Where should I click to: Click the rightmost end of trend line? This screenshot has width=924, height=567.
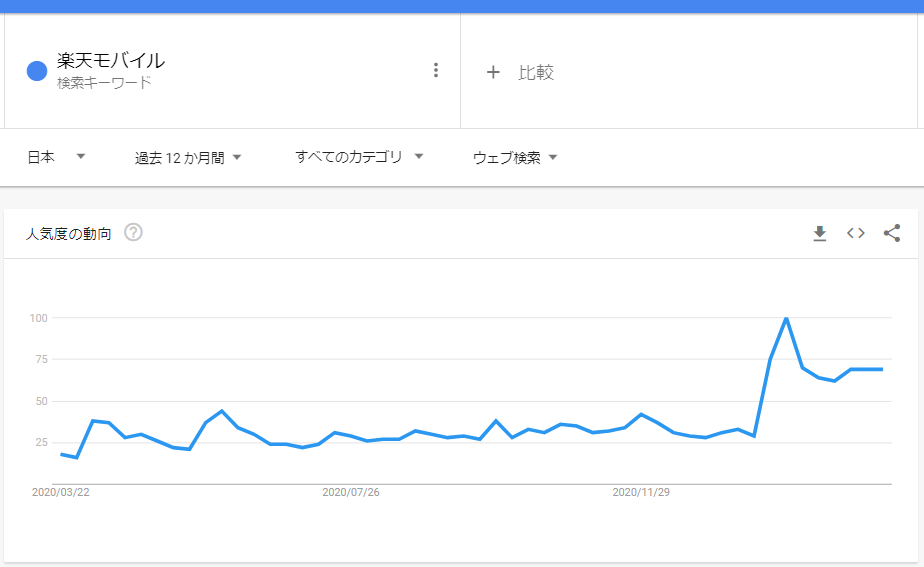click(882, 370)
